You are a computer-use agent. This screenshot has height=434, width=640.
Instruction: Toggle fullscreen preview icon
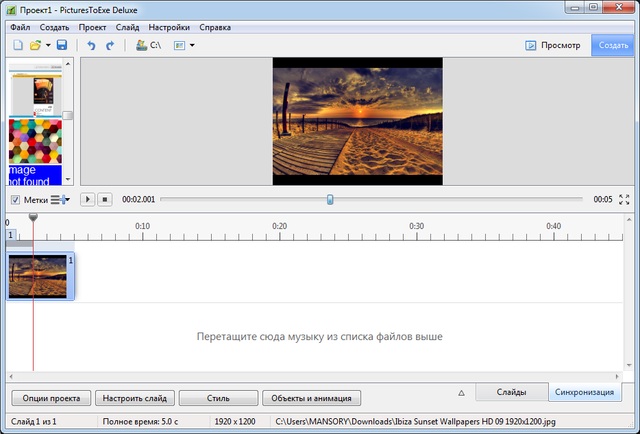point(625,200)
